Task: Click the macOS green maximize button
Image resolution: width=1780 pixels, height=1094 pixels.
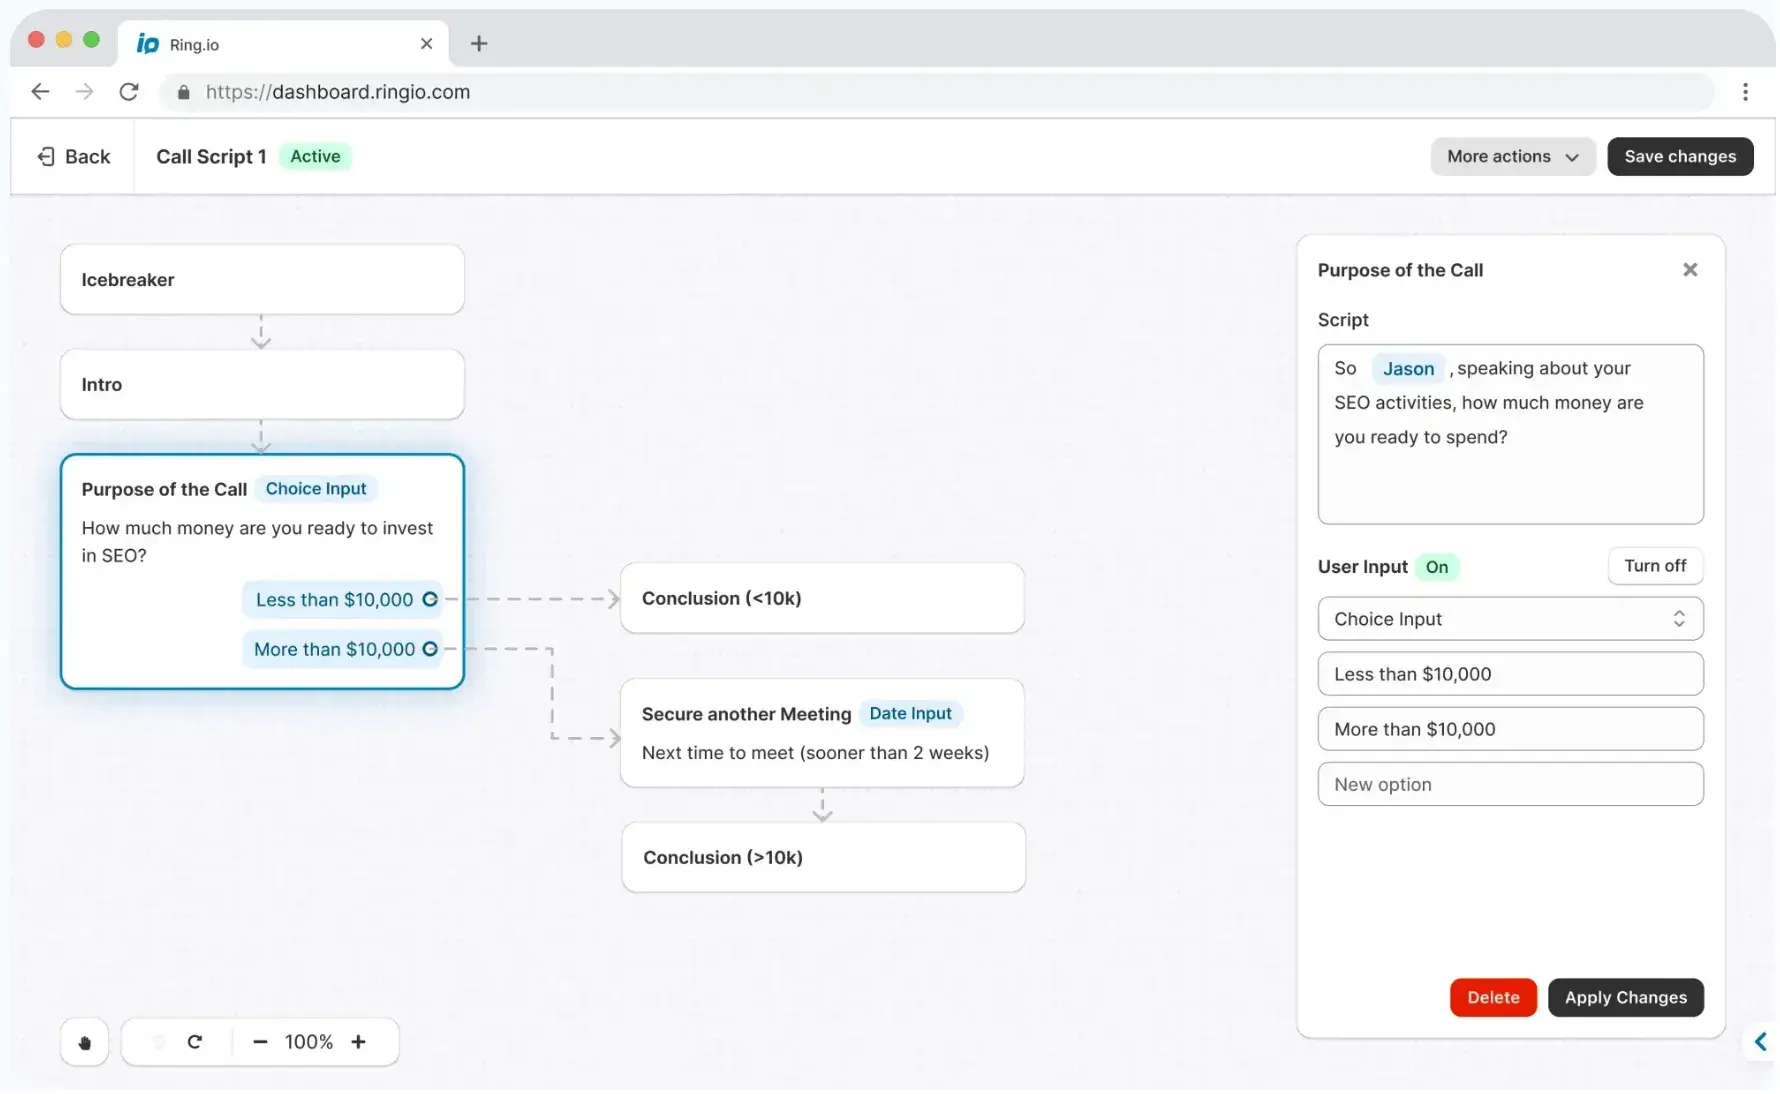Action: 92,40
